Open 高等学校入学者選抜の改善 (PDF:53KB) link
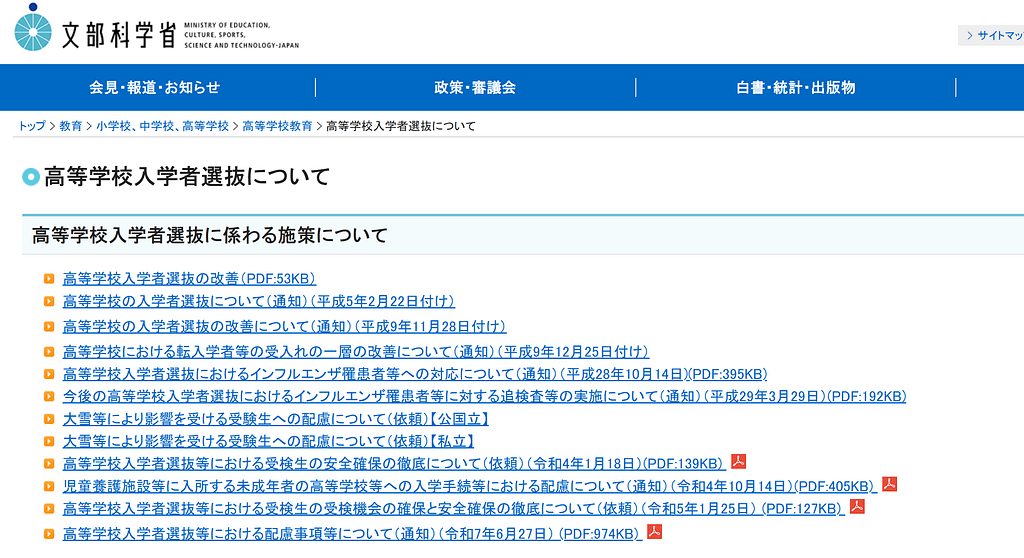 [x=189, y=279]
